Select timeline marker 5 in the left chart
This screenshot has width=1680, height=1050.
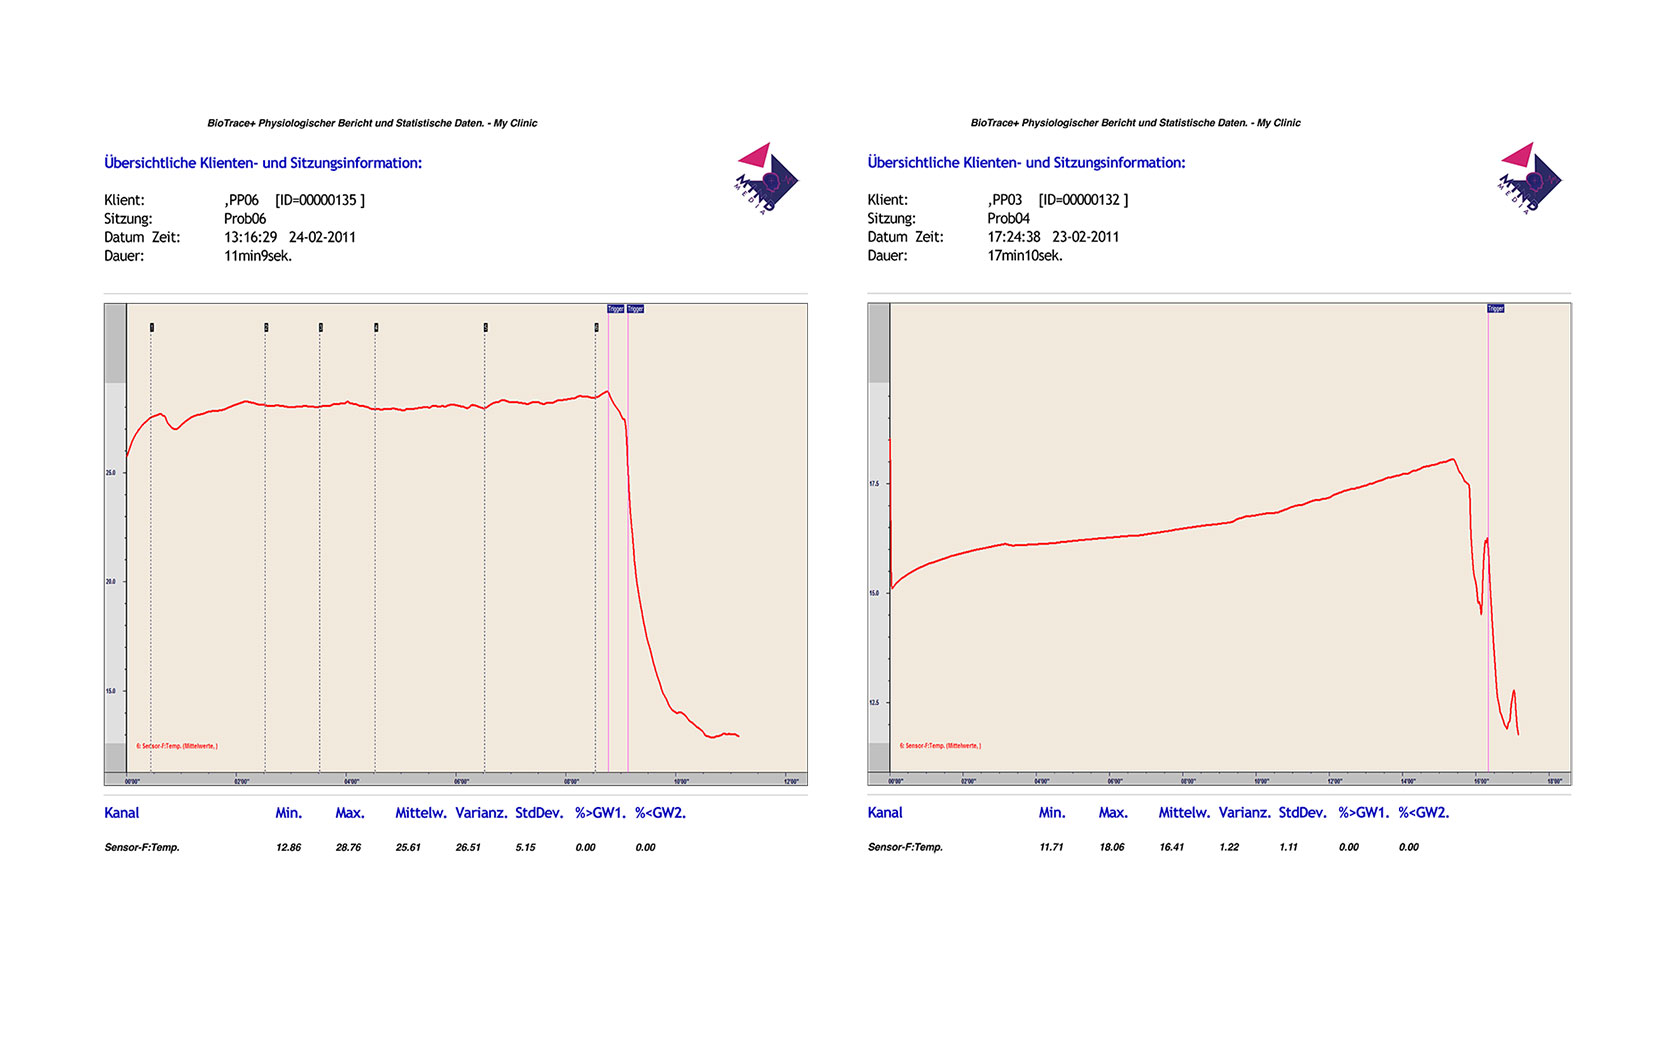[486, 327]
